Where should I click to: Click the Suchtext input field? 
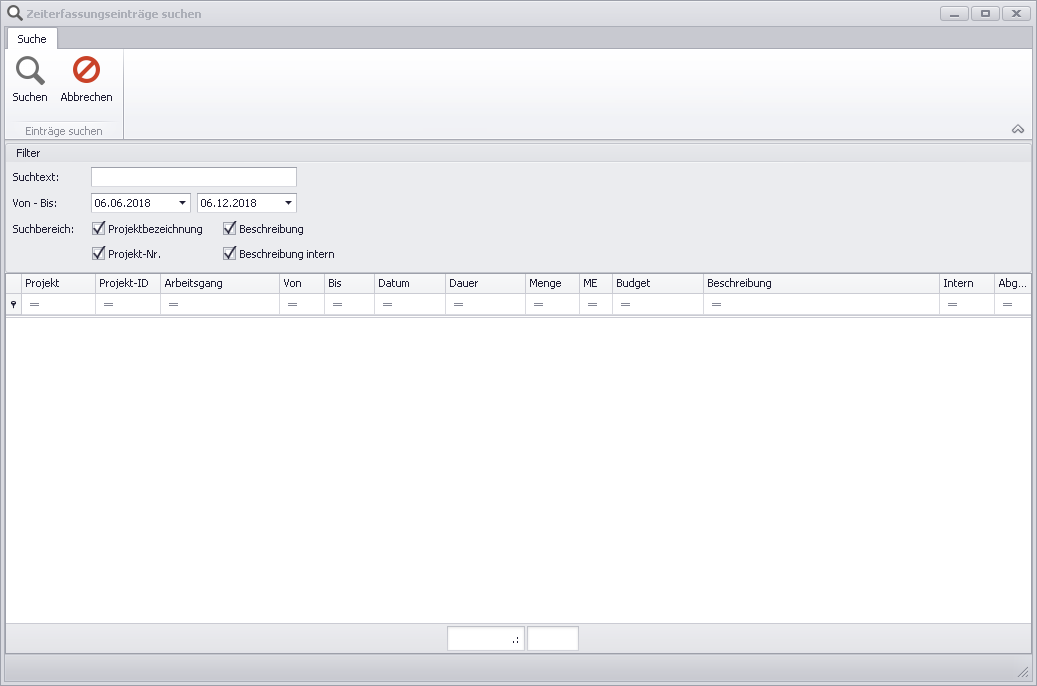[194, 177]
